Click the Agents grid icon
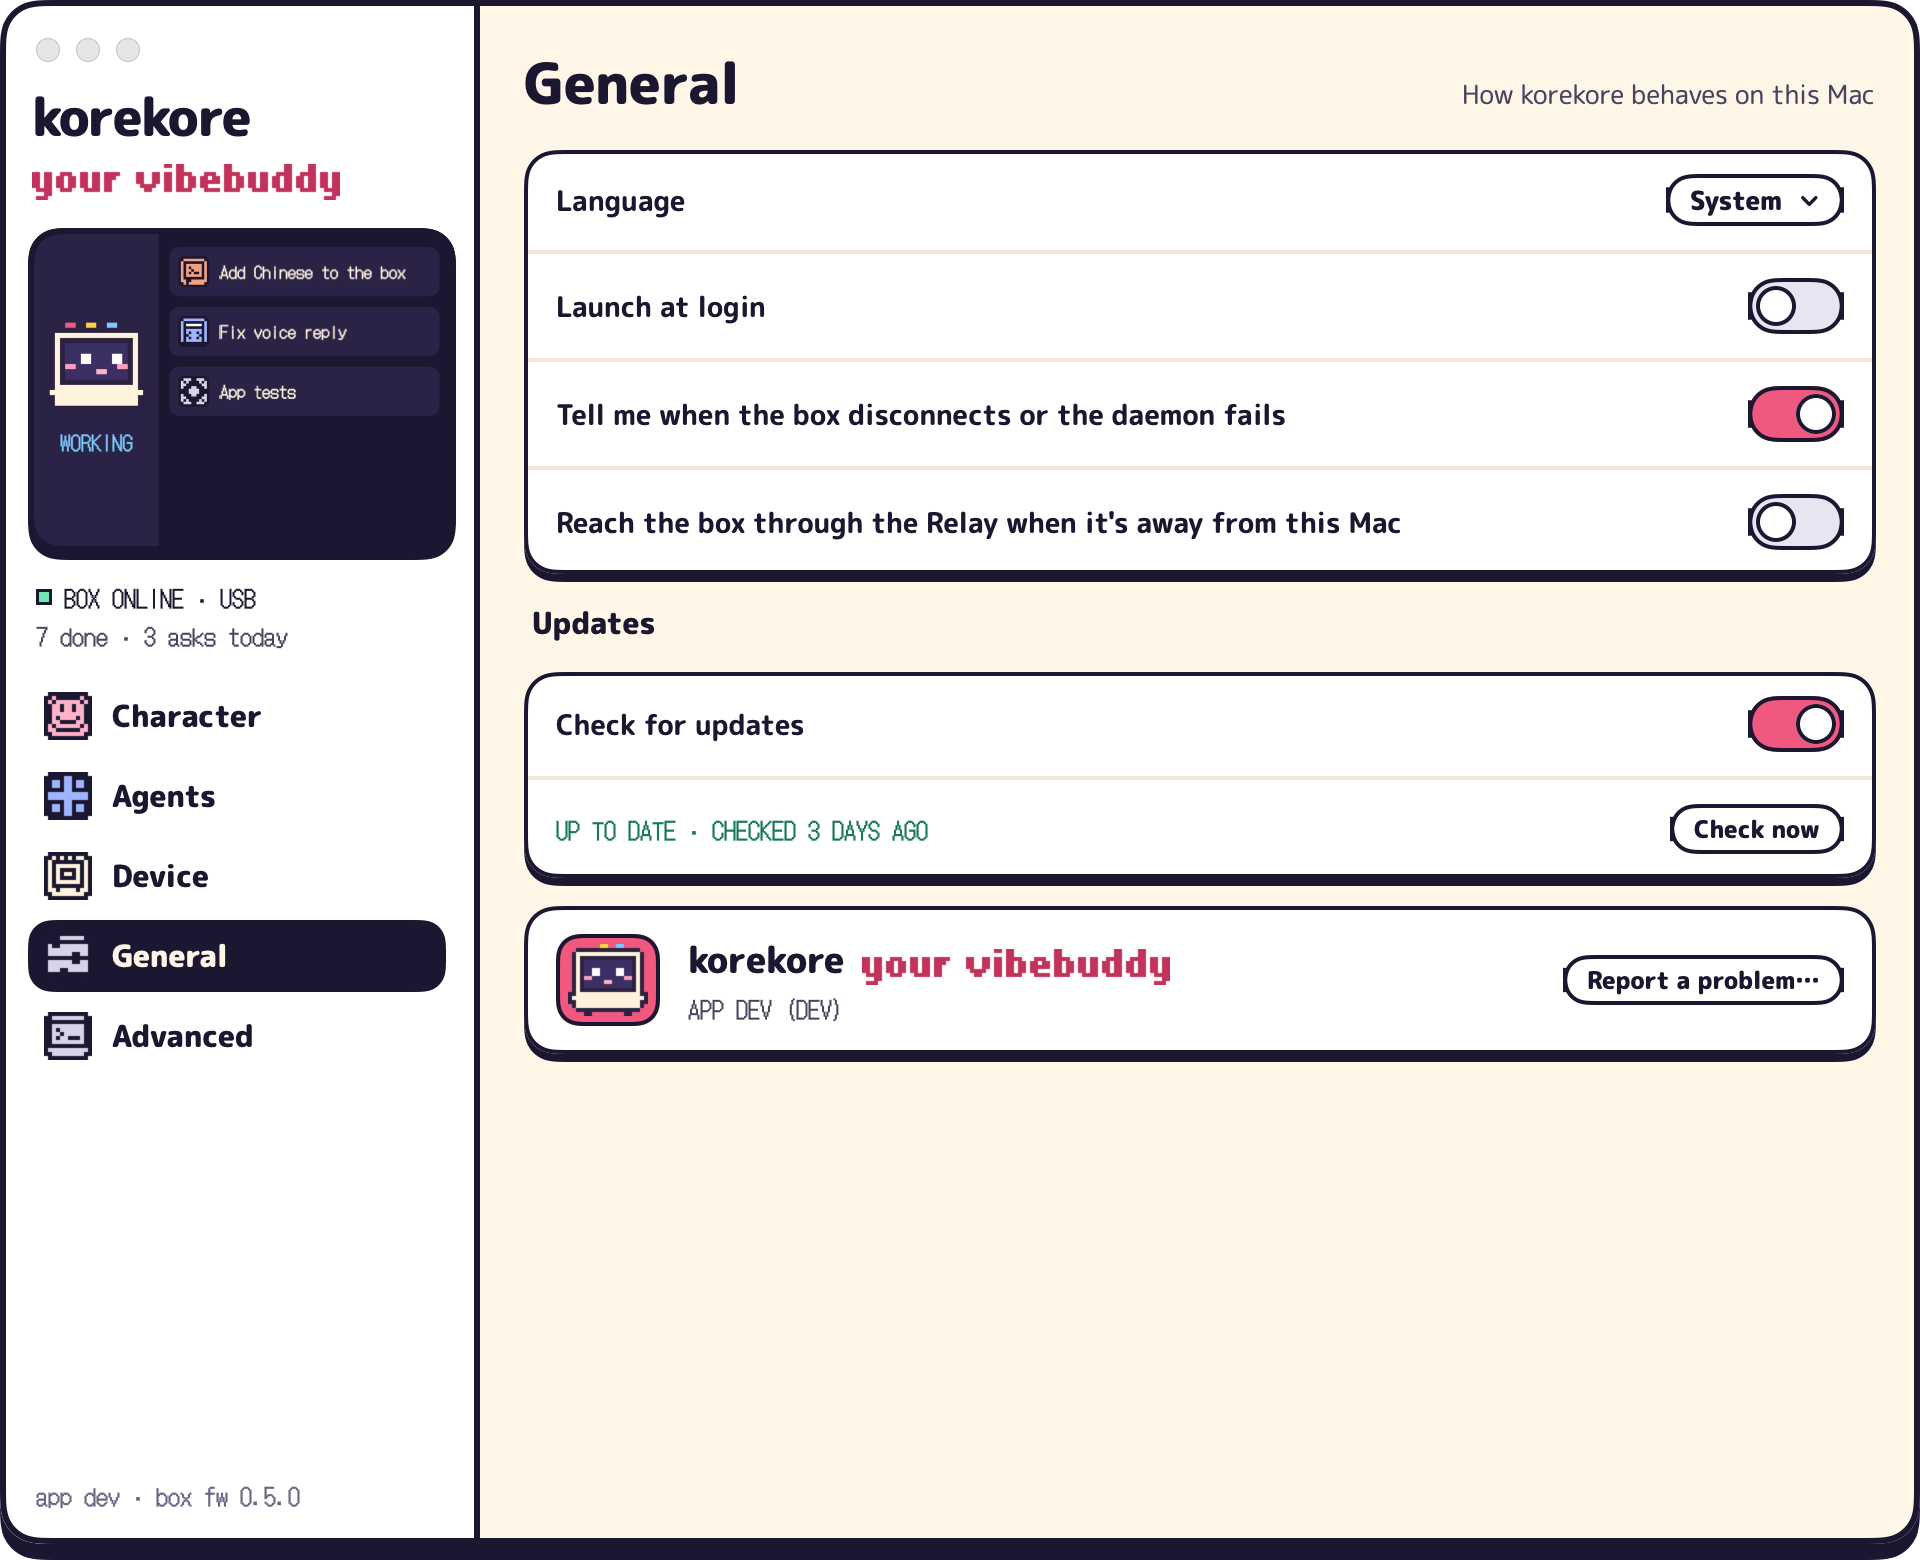Screen dimensions: 1920x1560 (68, 796)
